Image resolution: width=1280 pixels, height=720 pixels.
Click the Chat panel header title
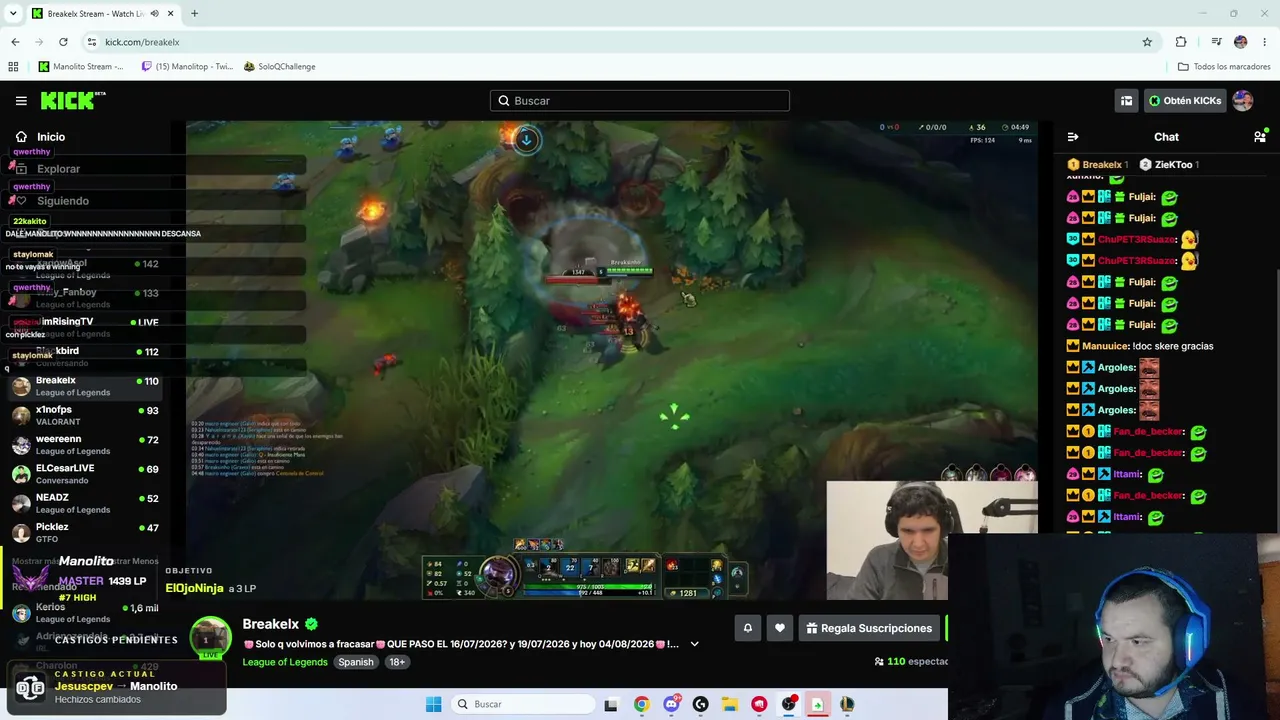[x=1166, y=137]
